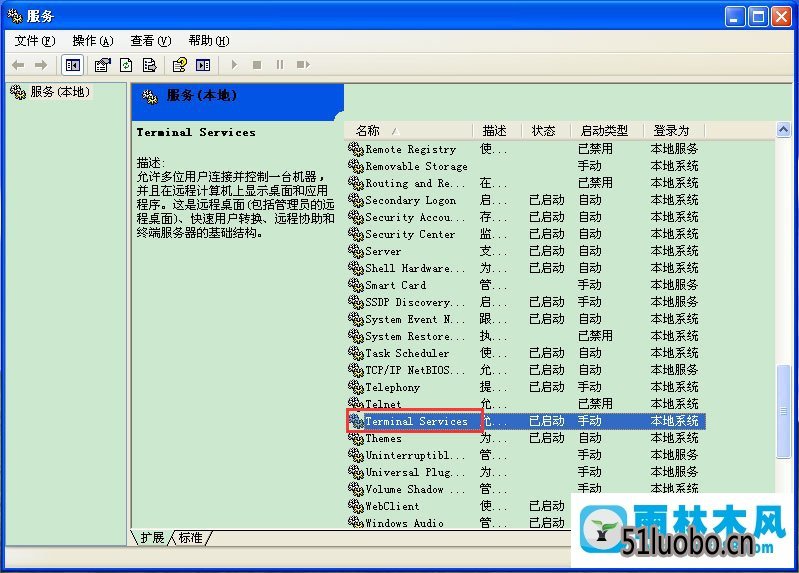This screenshot has width=799, height=573.
Task: Click the vertical scrollbar thumb
Action: pyautogui.click(x=783, y=412)
